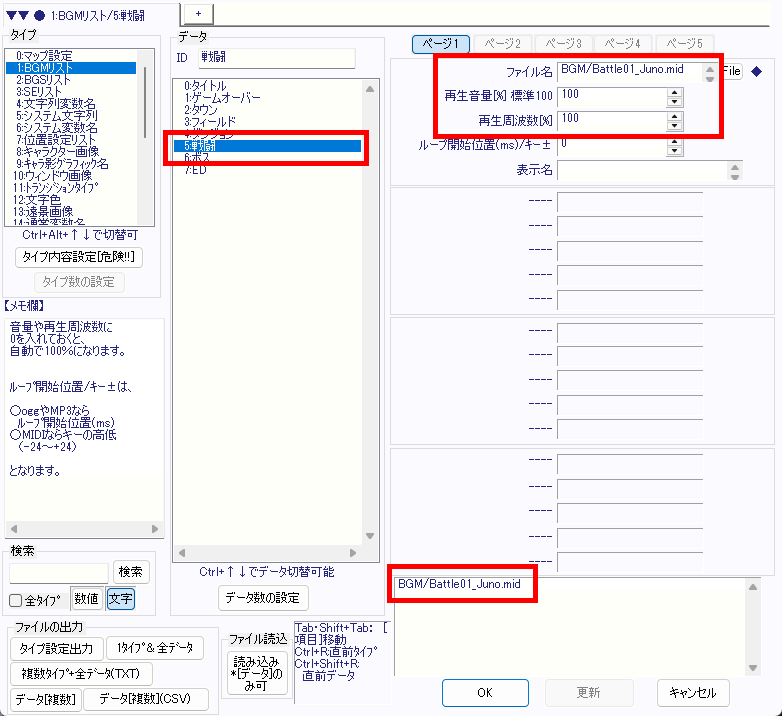Click the タイプ内容設定[危険!!] button
The height and width of the screenshot is (716, 782).
[79, 257]
